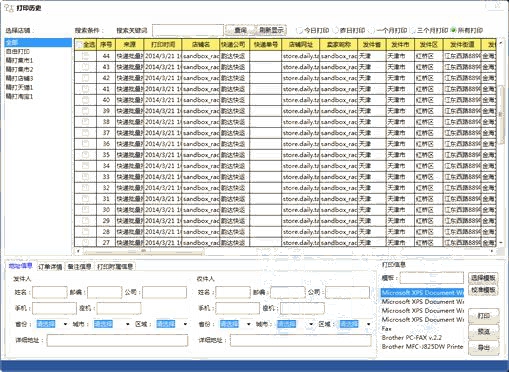Click the 刷新显示 refresh button

pyautogui.click(x=271, y=30)
